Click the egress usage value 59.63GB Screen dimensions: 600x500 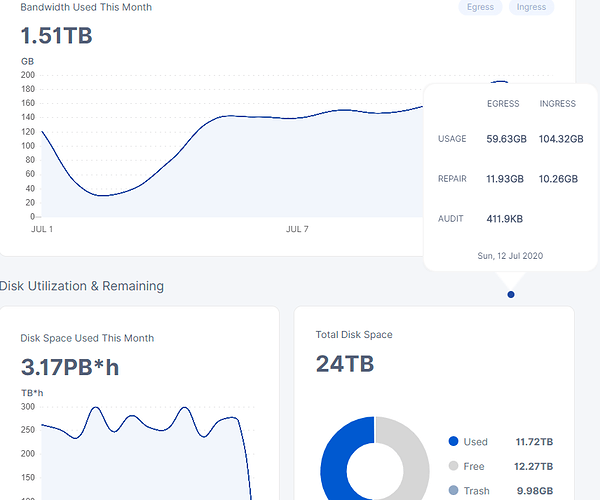pyautogui.click(x=506, y=139)
